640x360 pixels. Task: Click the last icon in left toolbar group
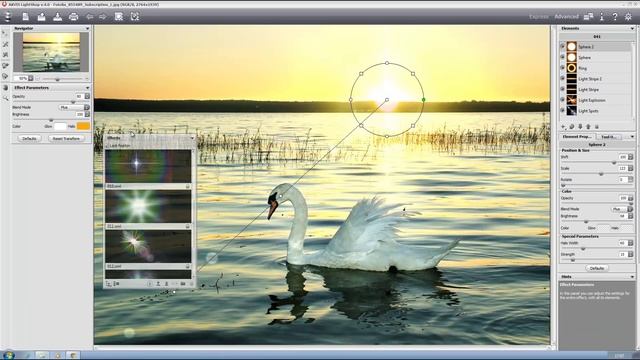(135, 16)
